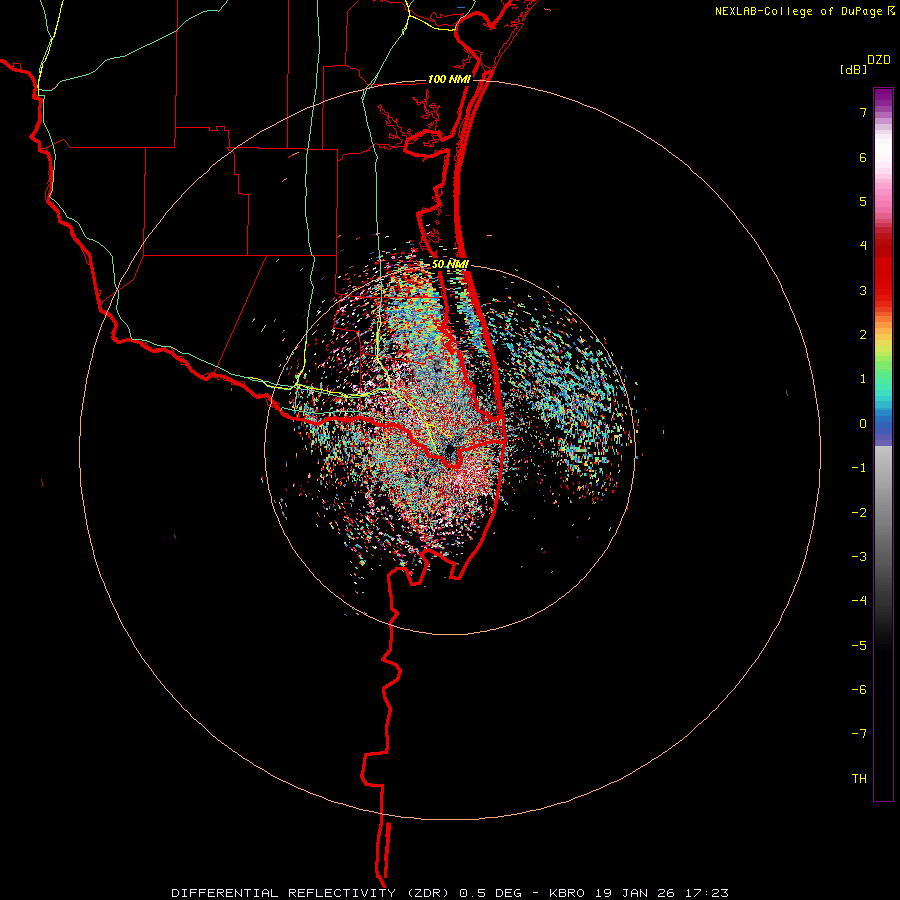The width and height of the screenshot is (900, 900).
Task: Click the -3 label on color scale
Action: point(859,556)
